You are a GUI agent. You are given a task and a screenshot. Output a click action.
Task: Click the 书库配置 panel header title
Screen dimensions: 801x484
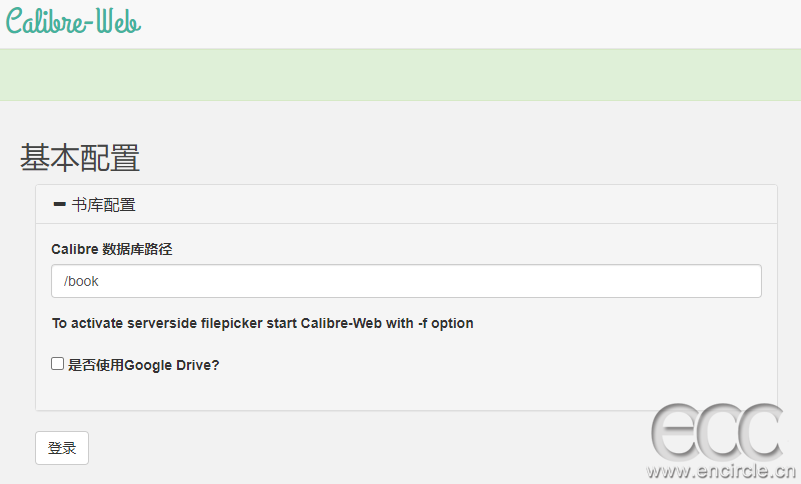[104, 205]
